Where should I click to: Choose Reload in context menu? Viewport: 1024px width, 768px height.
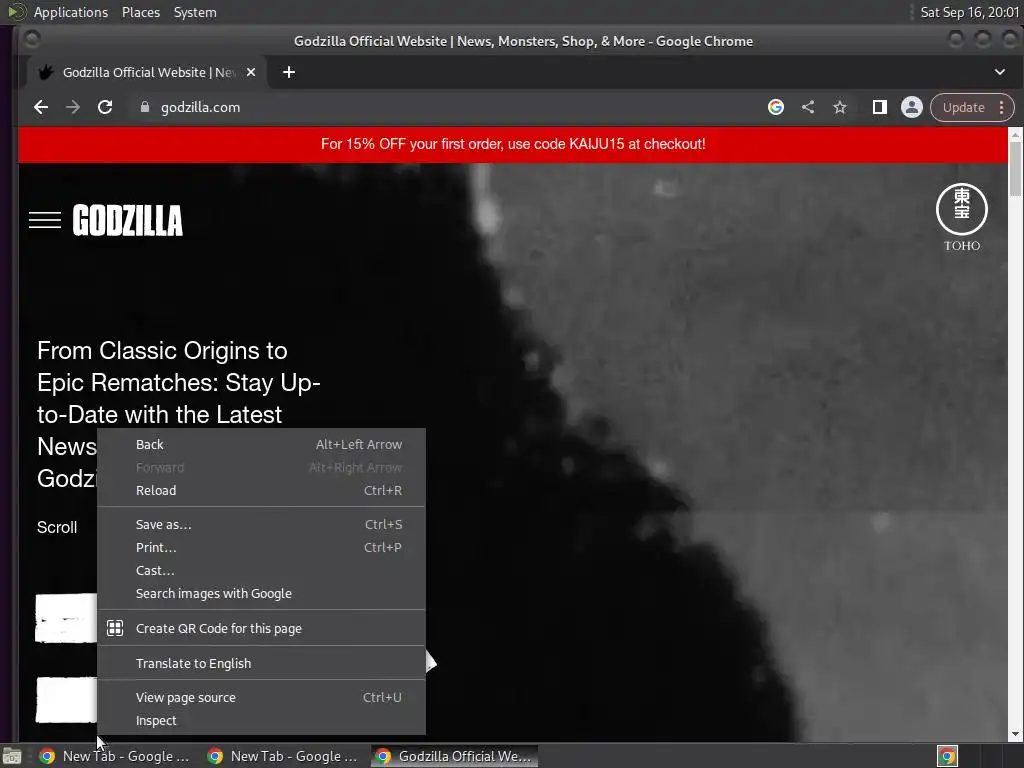[x=261, y=490]
